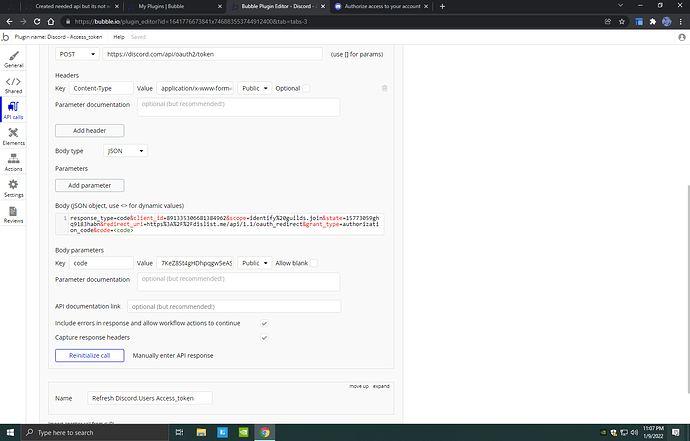Open the Body type JSON dropdown
The height and width of the screenshot is (441, 690).
point(125,151)
